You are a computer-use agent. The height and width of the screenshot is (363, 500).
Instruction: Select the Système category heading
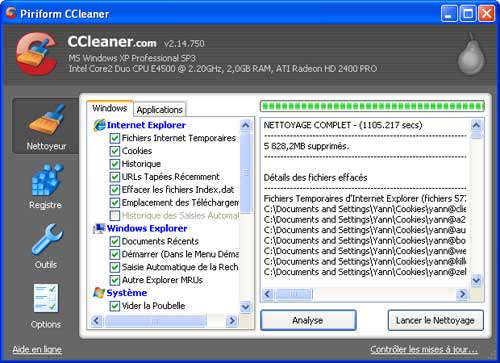click(x=127, y=293)
